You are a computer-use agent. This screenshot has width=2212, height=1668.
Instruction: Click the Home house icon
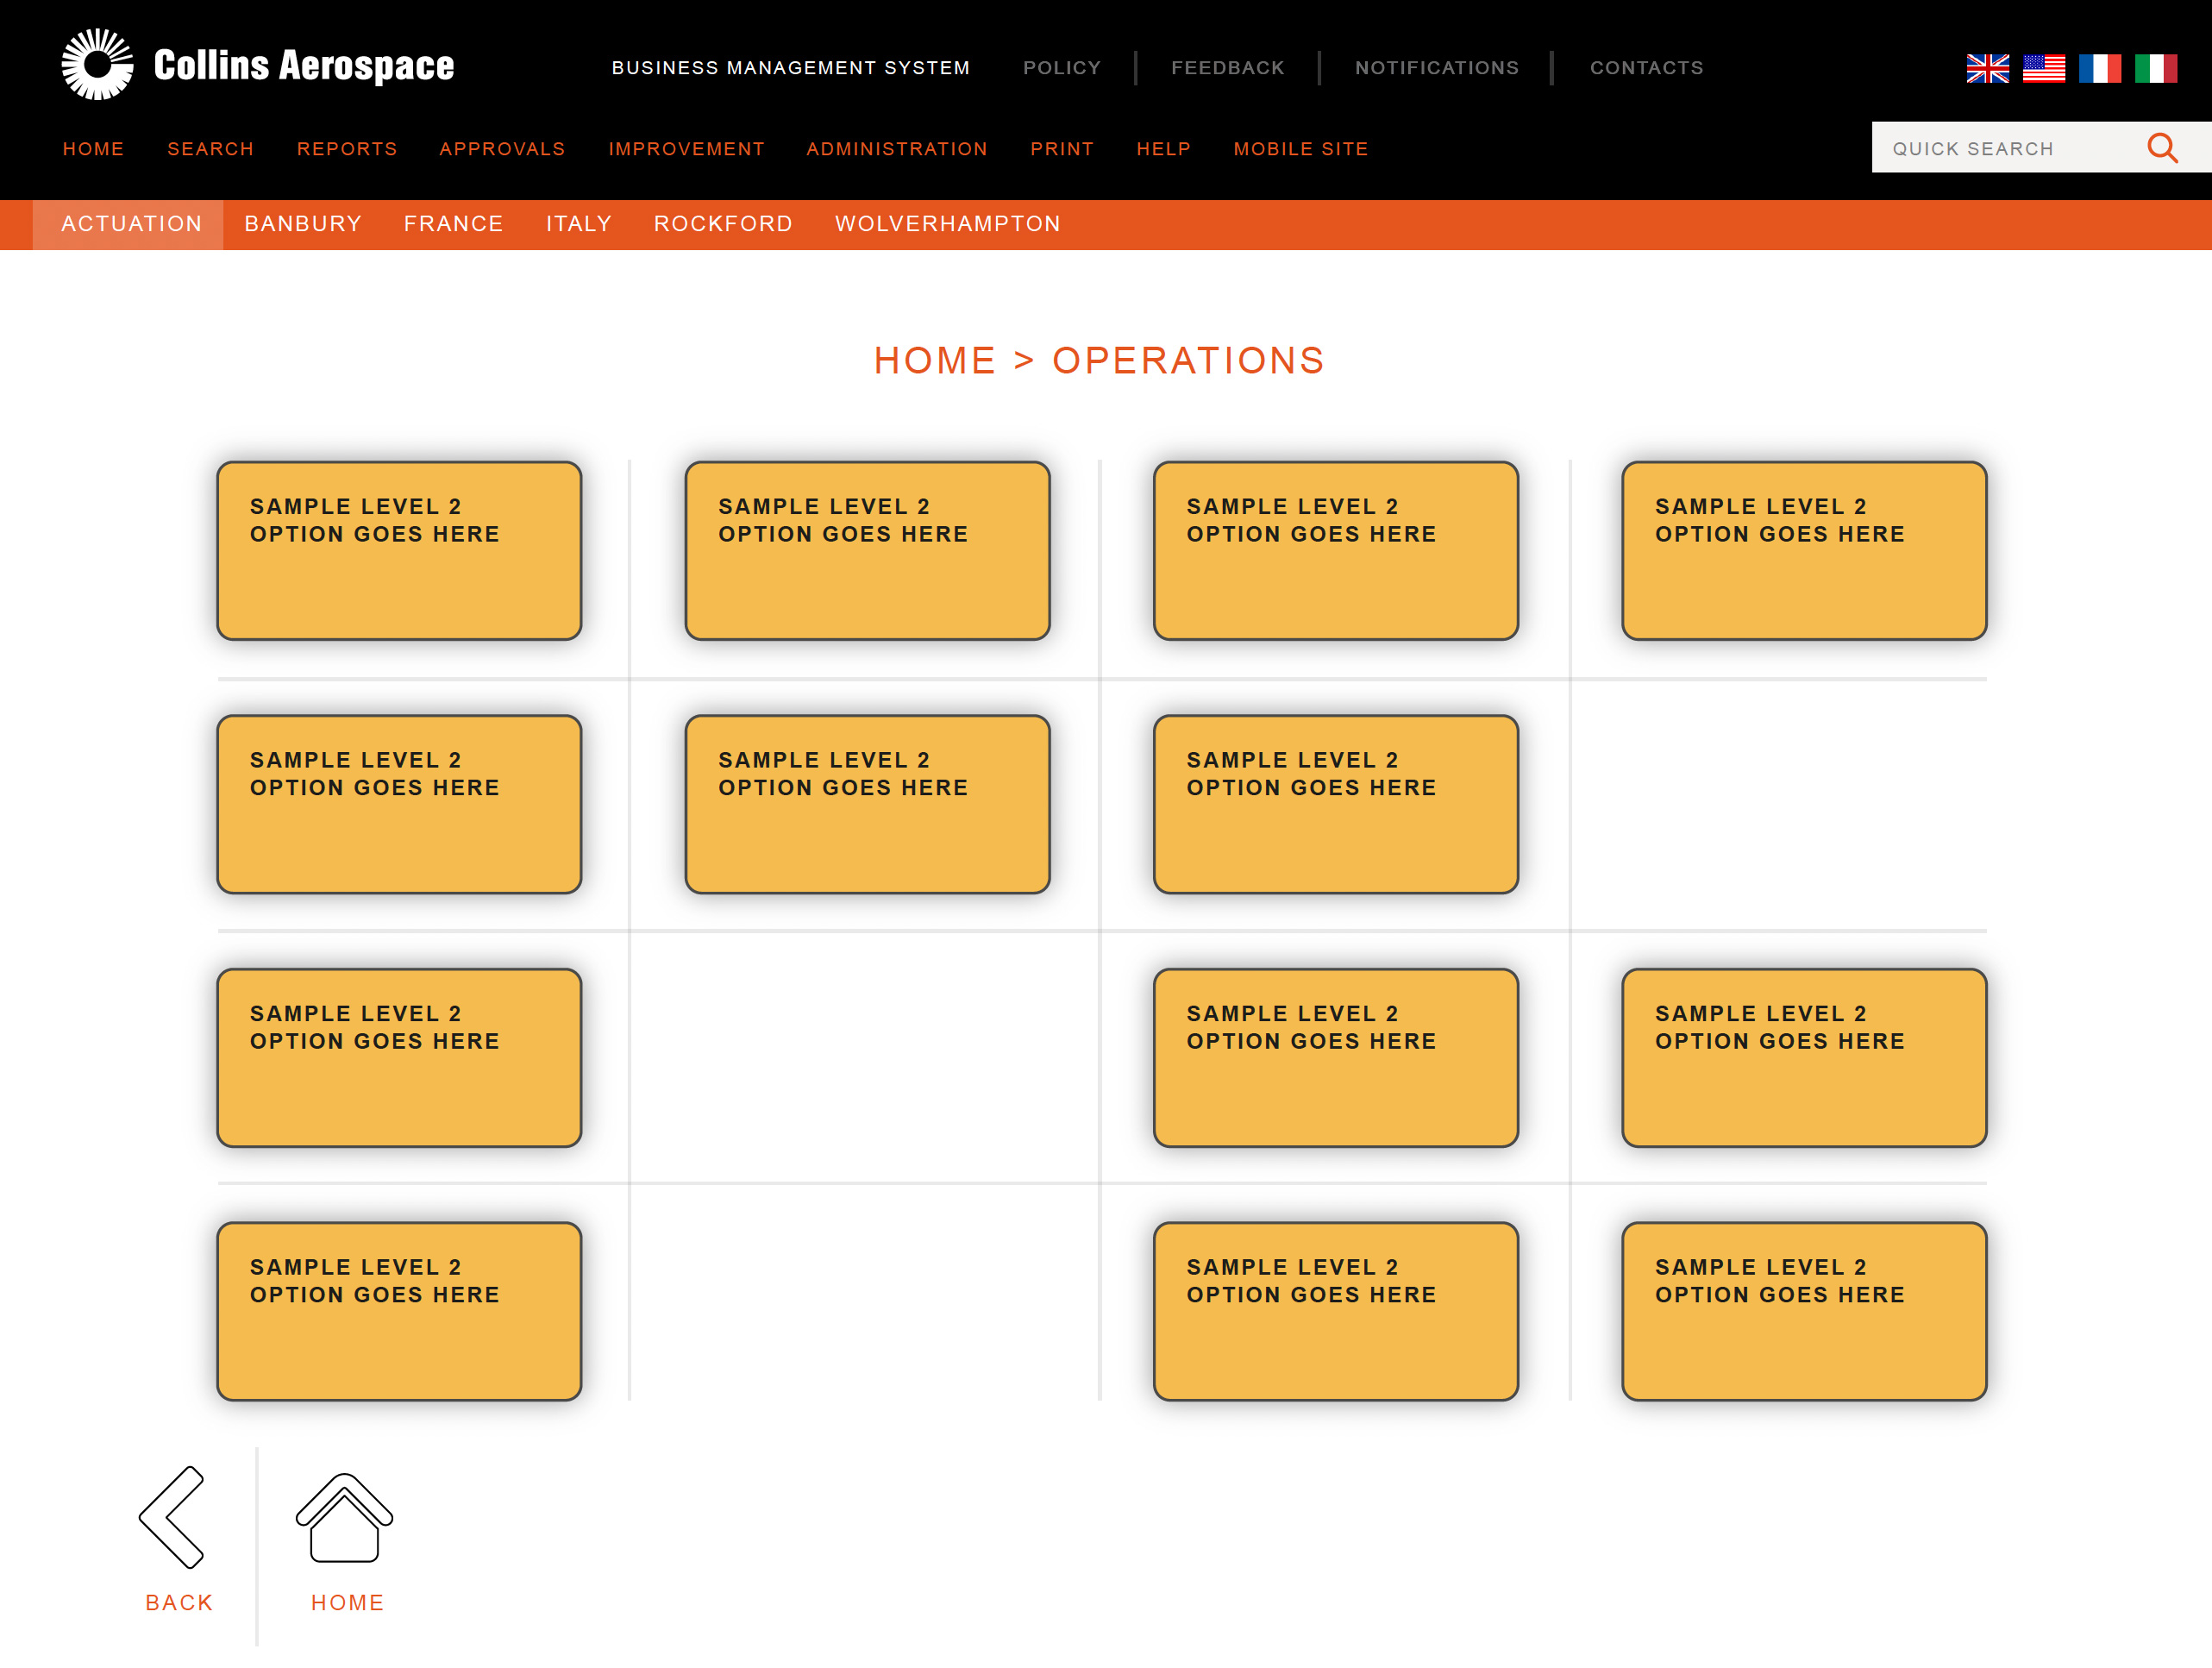pyautogui.click(x=344, y=1517)
